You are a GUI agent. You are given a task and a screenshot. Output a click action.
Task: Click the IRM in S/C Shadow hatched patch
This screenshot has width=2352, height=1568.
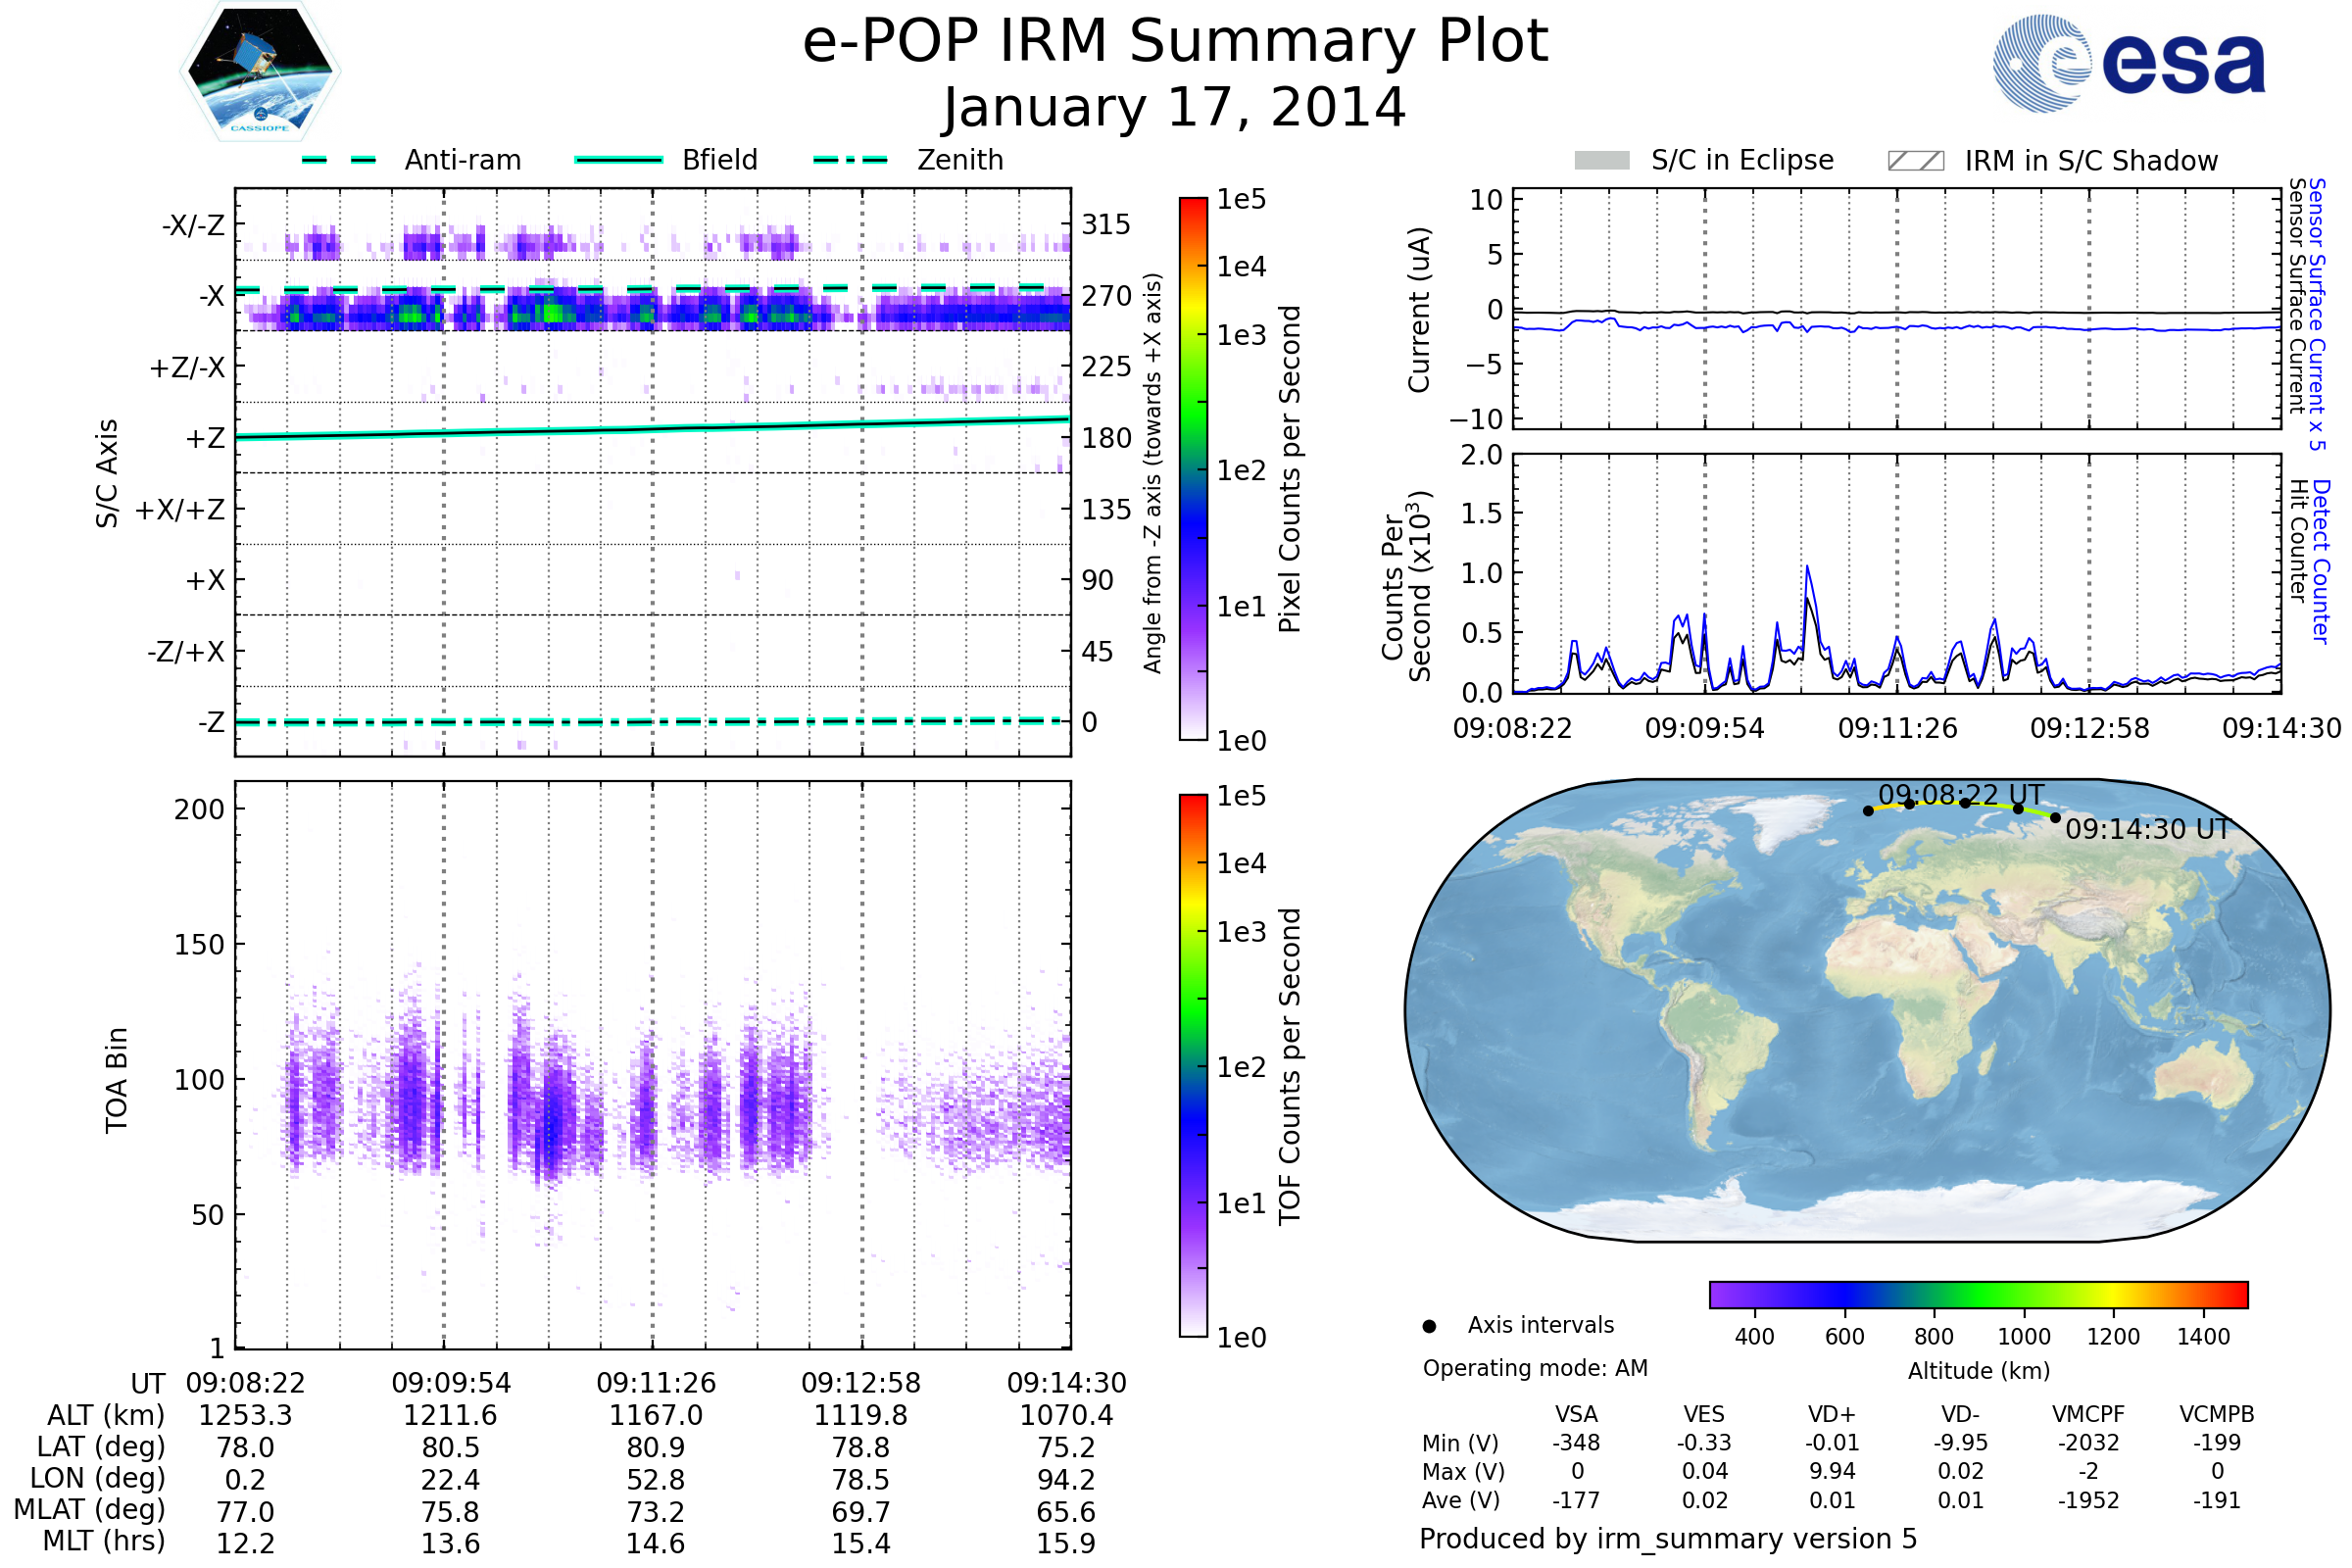coord(1915,161)
